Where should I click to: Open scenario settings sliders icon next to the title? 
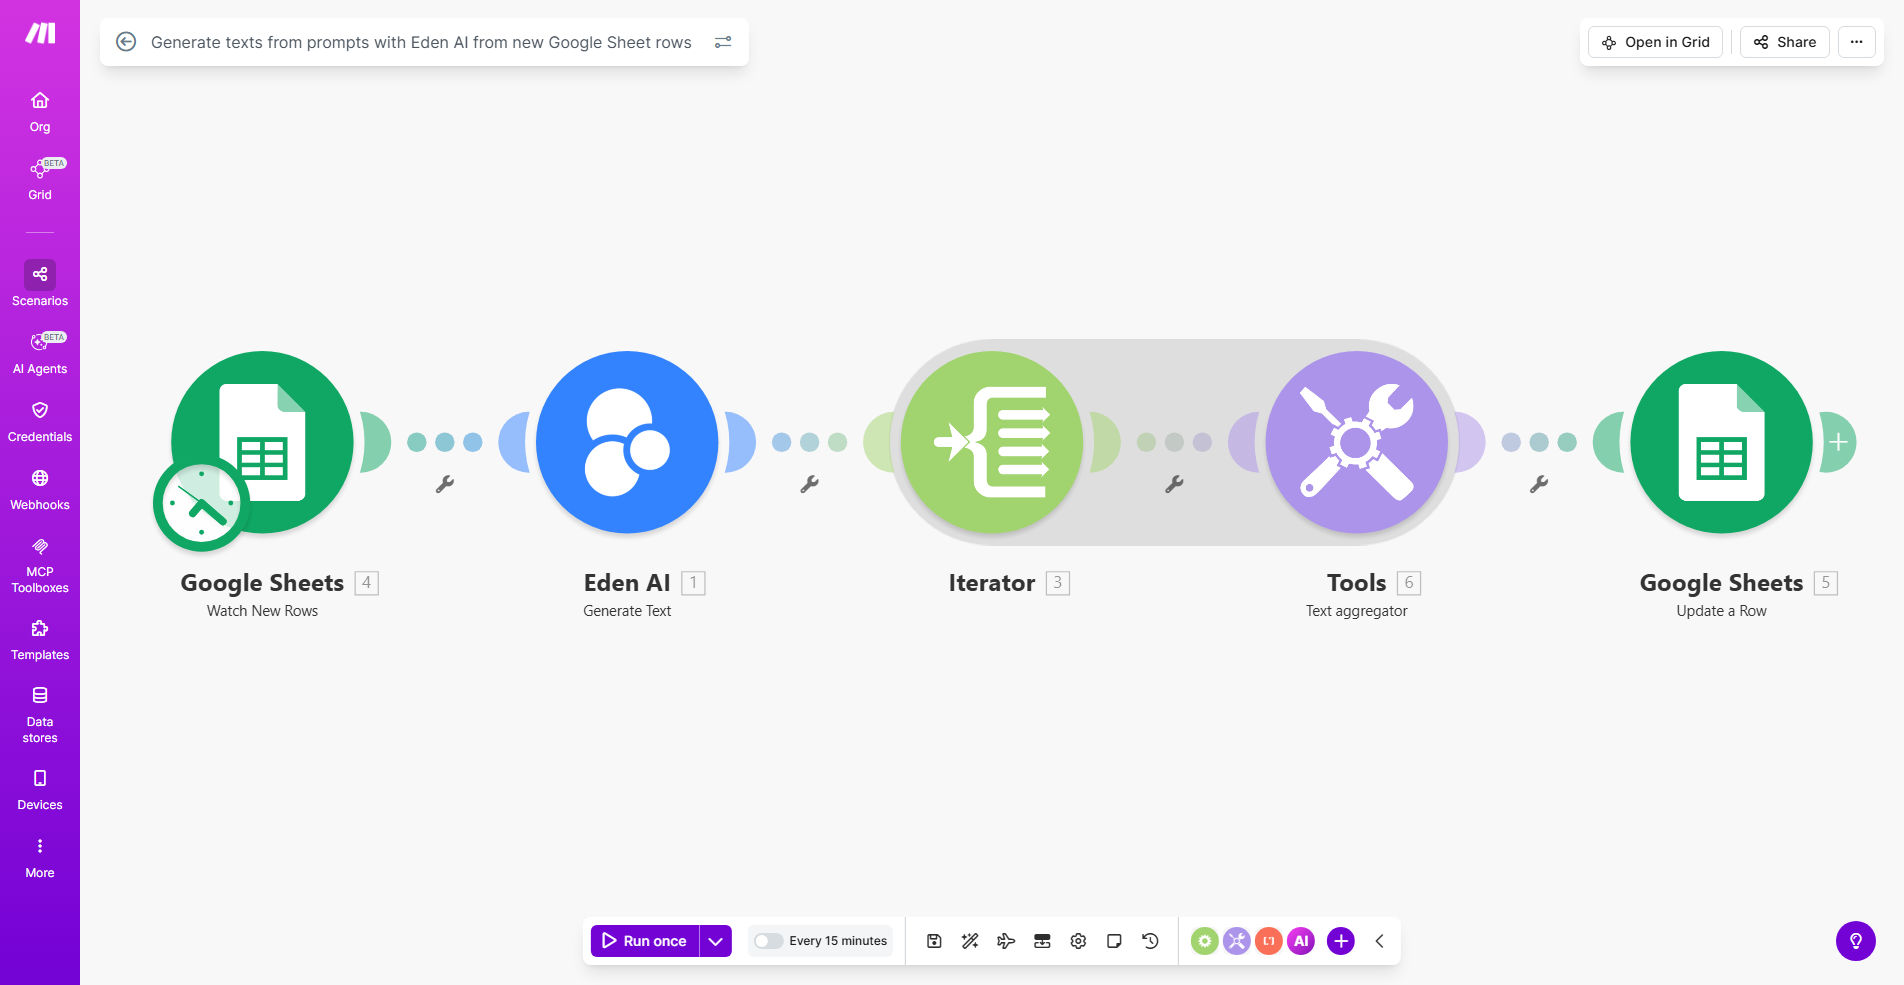[x=723, y=42]
